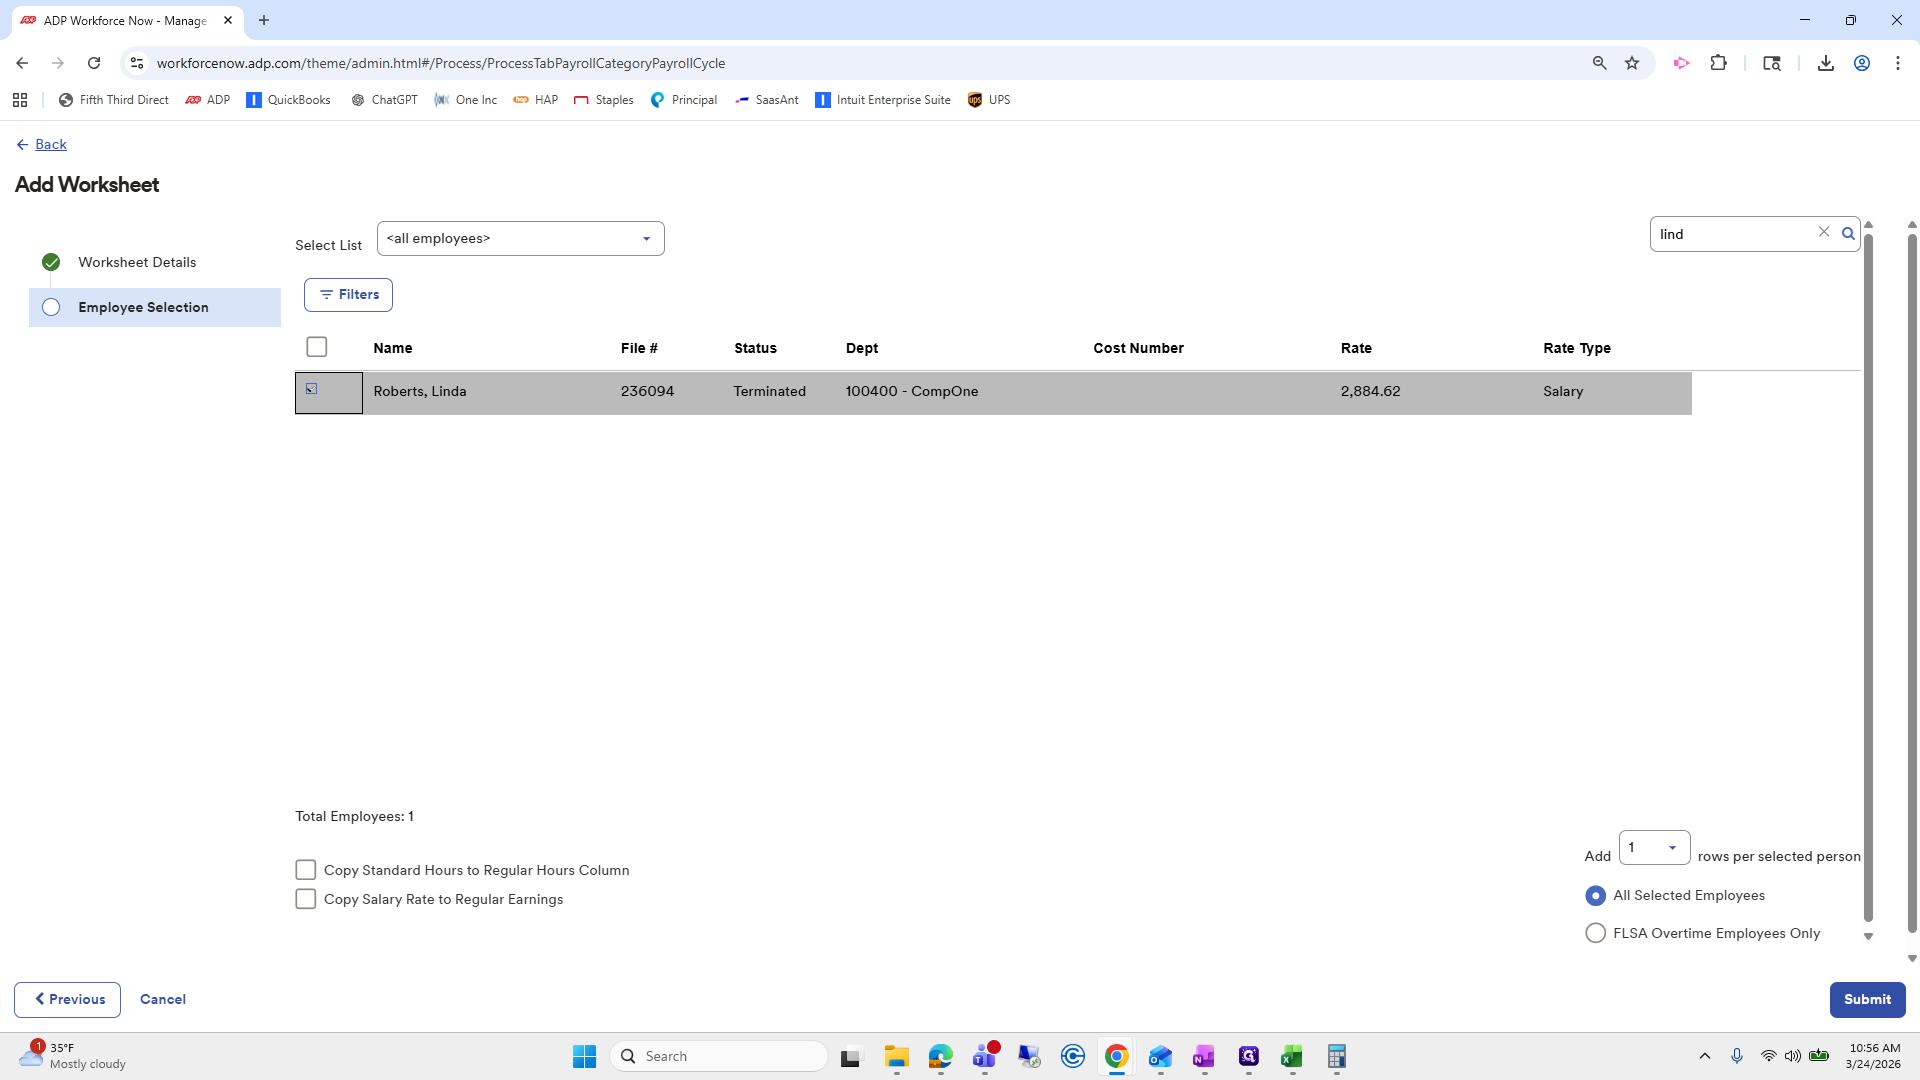1920x1080 pixels.
Task: Check the select-all header checkbox
Action: pyautogui.click(x=317, y=347)
